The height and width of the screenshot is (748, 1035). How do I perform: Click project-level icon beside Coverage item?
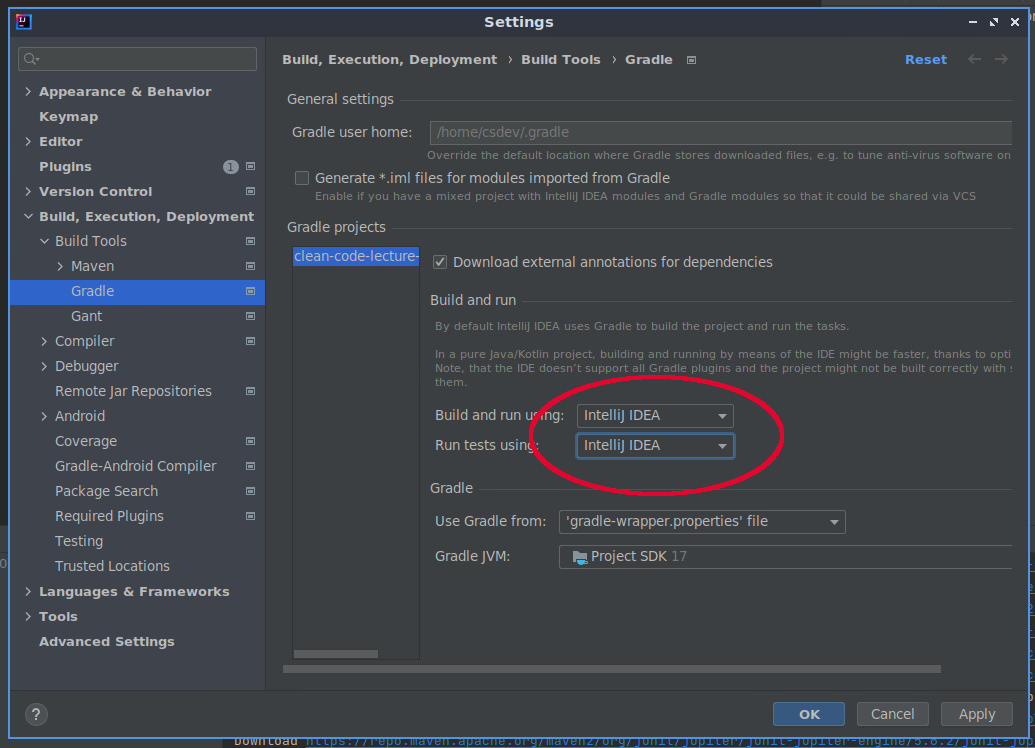click(x=250, y=441)
